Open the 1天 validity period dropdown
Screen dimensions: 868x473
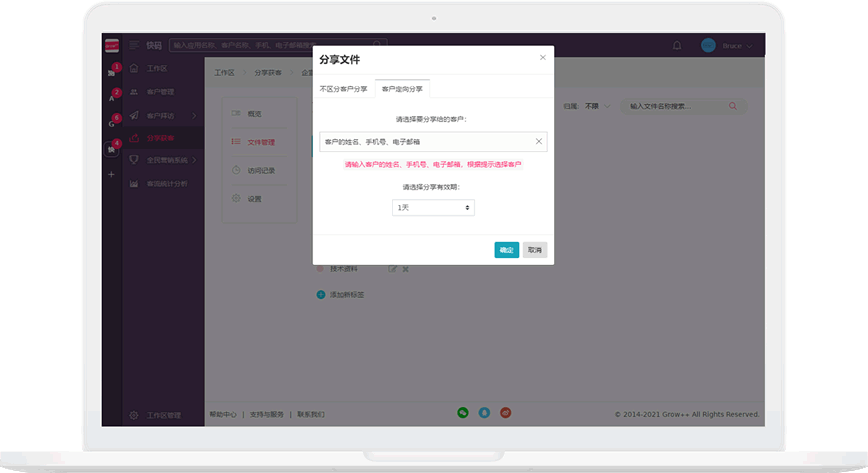click(x=433, y=207)
